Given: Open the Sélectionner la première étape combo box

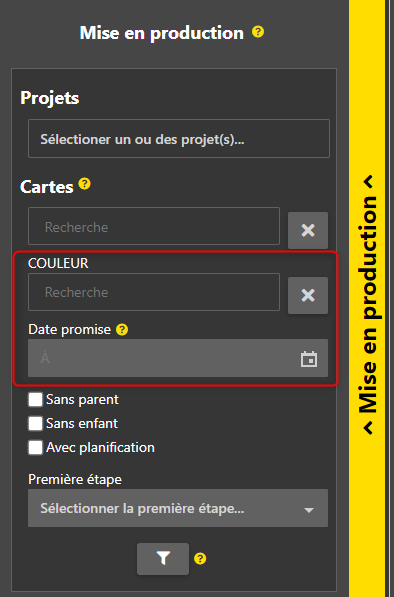Looking at the screenshot, I should (x=178, y=508).
